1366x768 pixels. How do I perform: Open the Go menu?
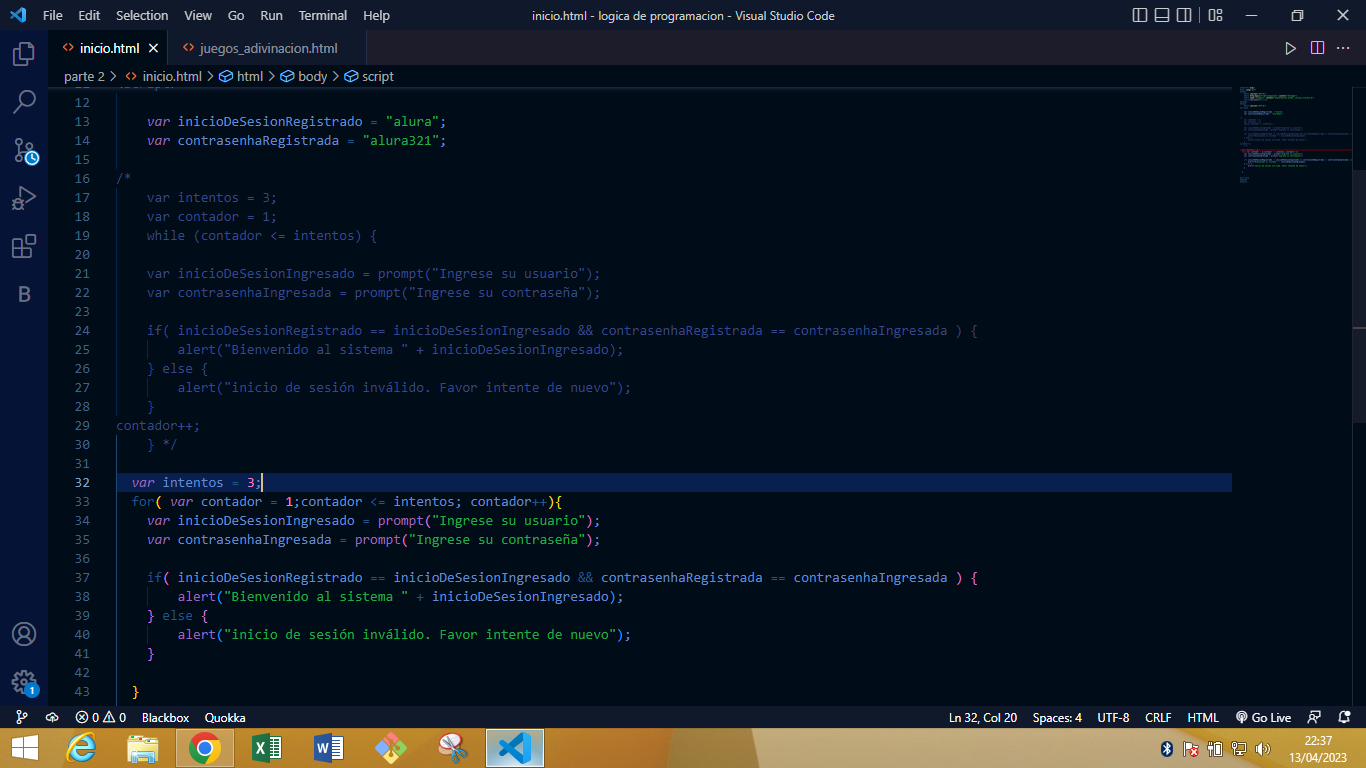pyautogui.click(x=236, y=15)
